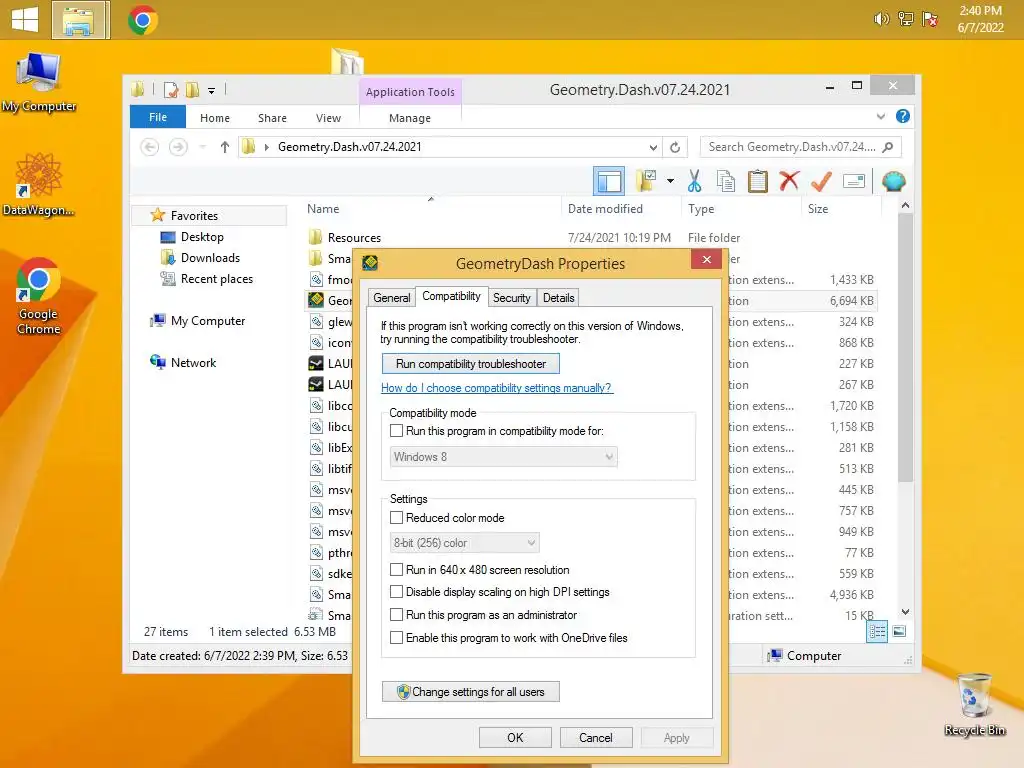1024x768 pixels.
Task: Select the Resources folder row
Action: tap(591, 238)
